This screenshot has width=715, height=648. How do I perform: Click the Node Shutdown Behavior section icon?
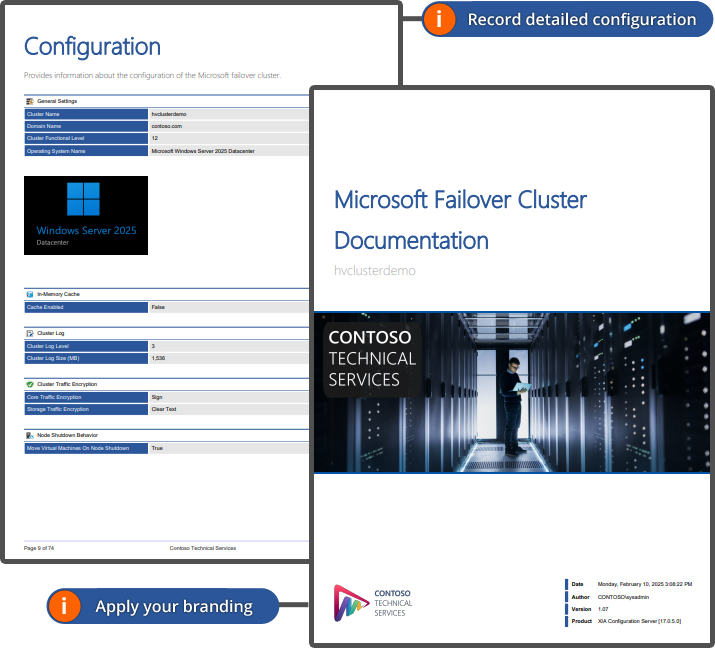click(30, 435)
